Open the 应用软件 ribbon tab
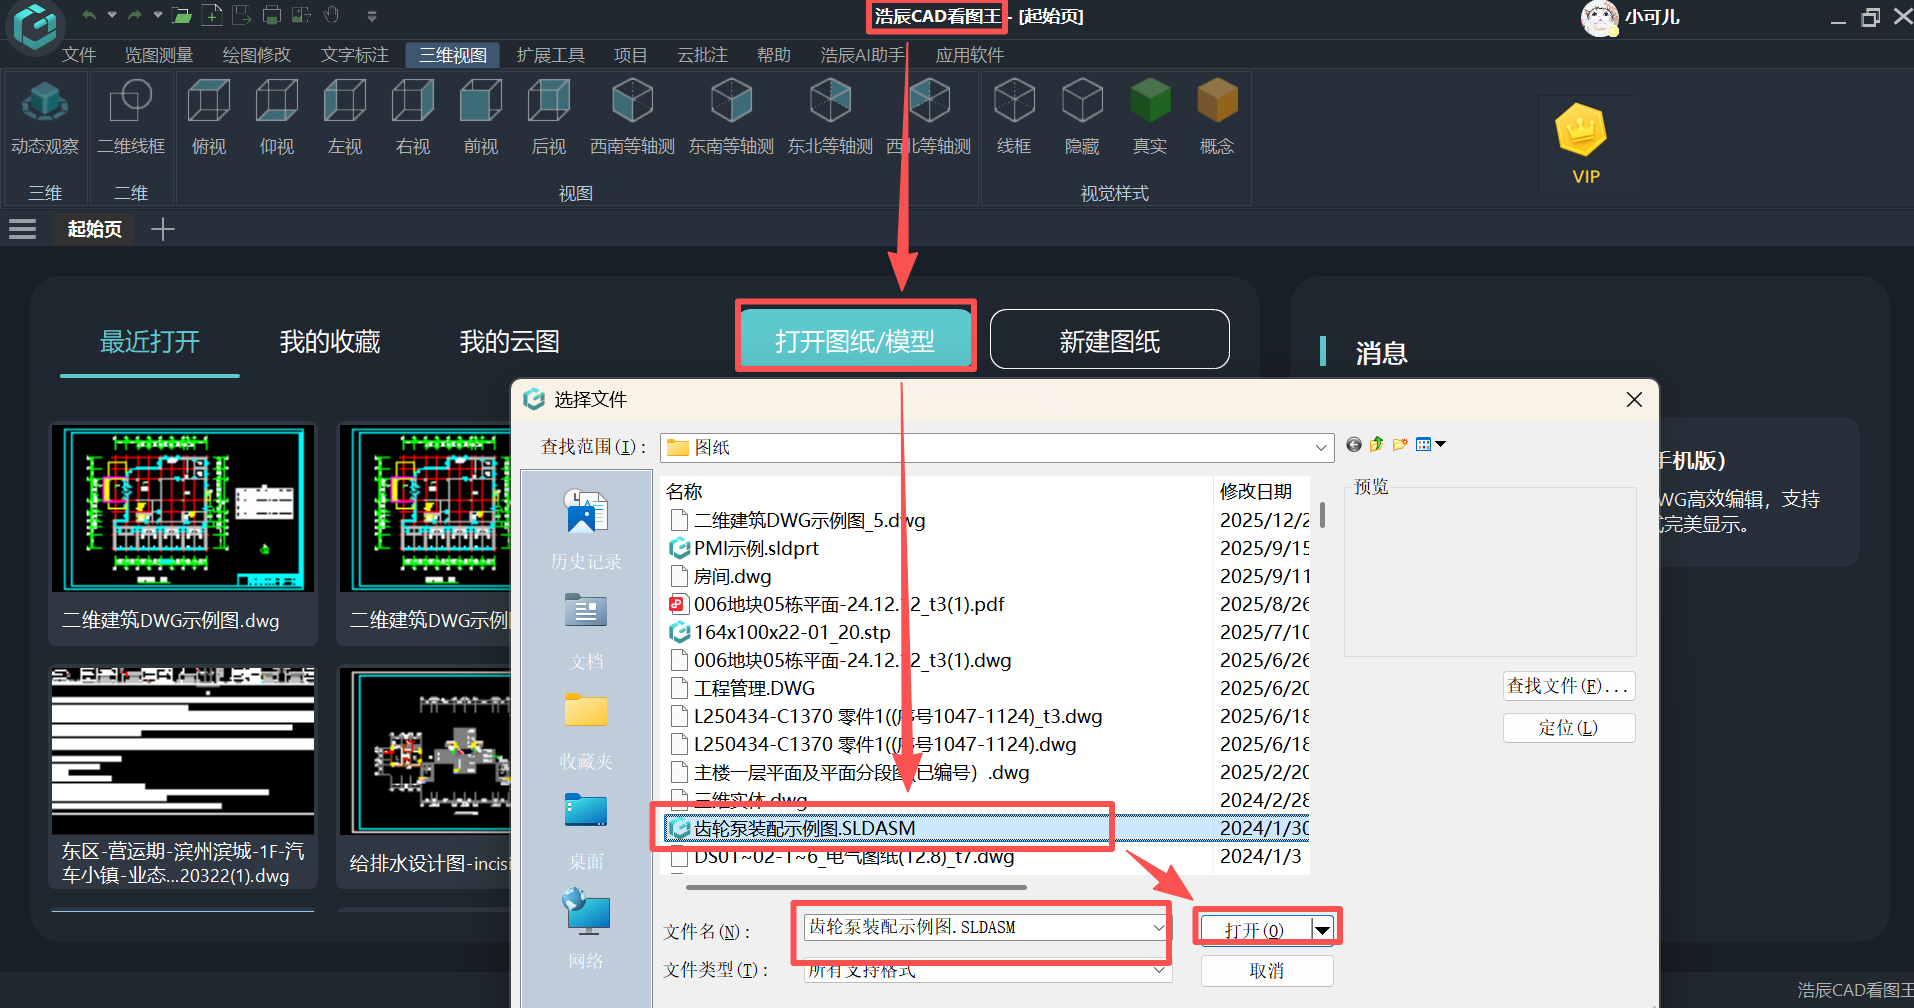This screenshot has height=1008, width=1914. click(x=970, y=55)
